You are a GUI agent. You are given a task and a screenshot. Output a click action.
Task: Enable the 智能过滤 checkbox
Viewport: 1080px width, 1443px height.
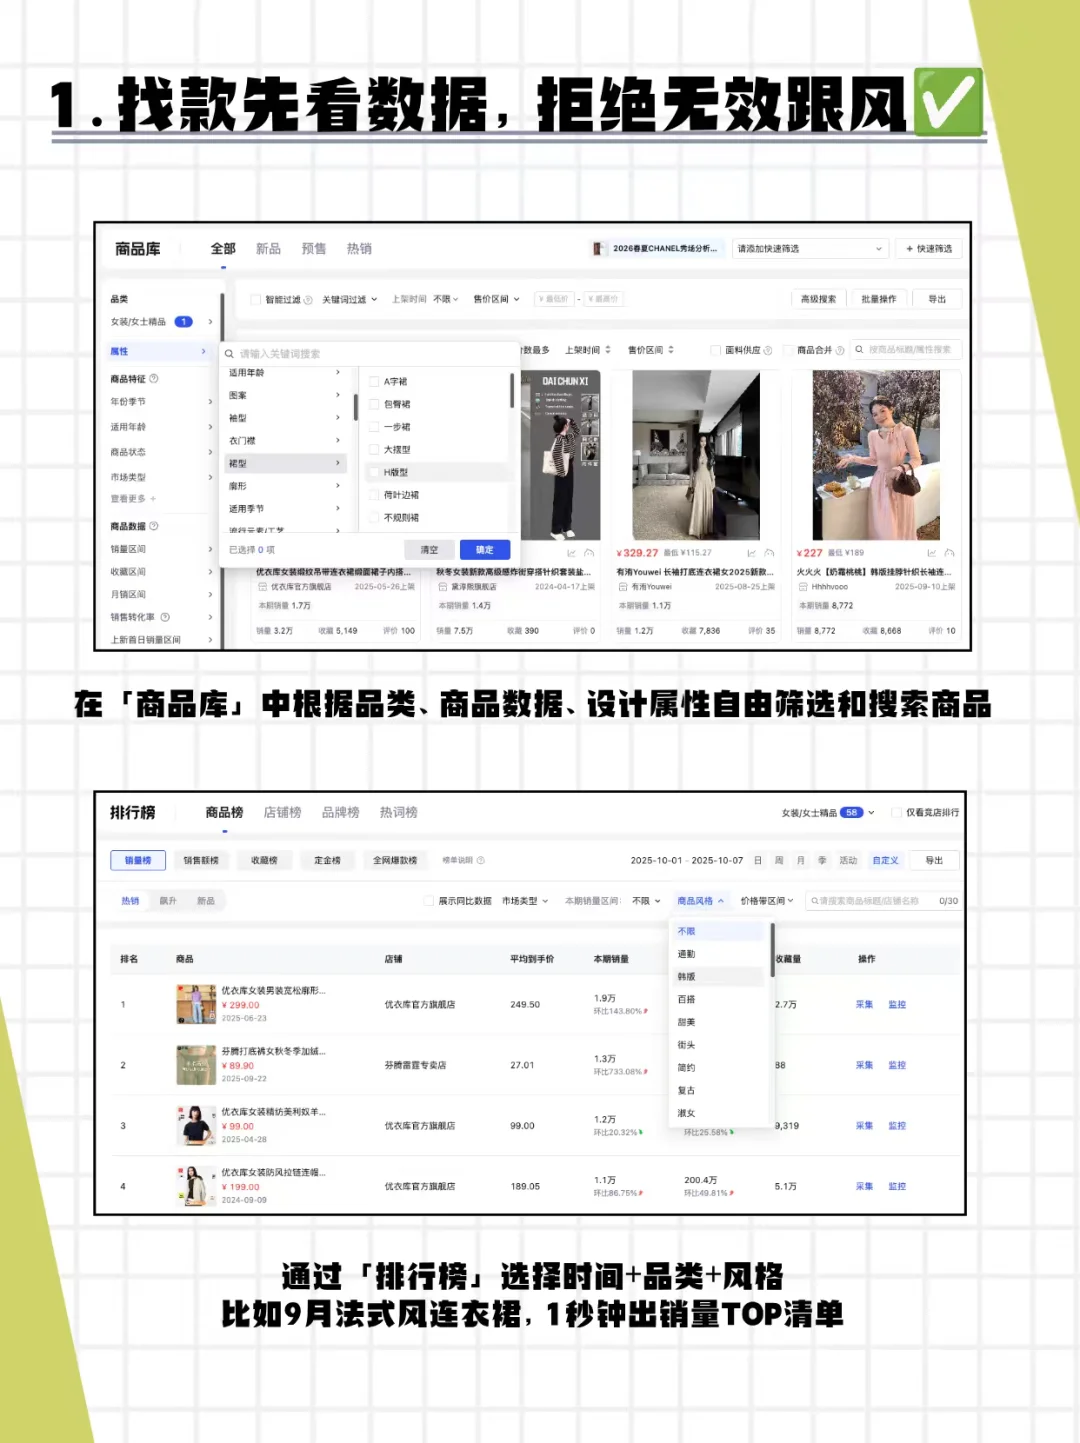[255, 301]
